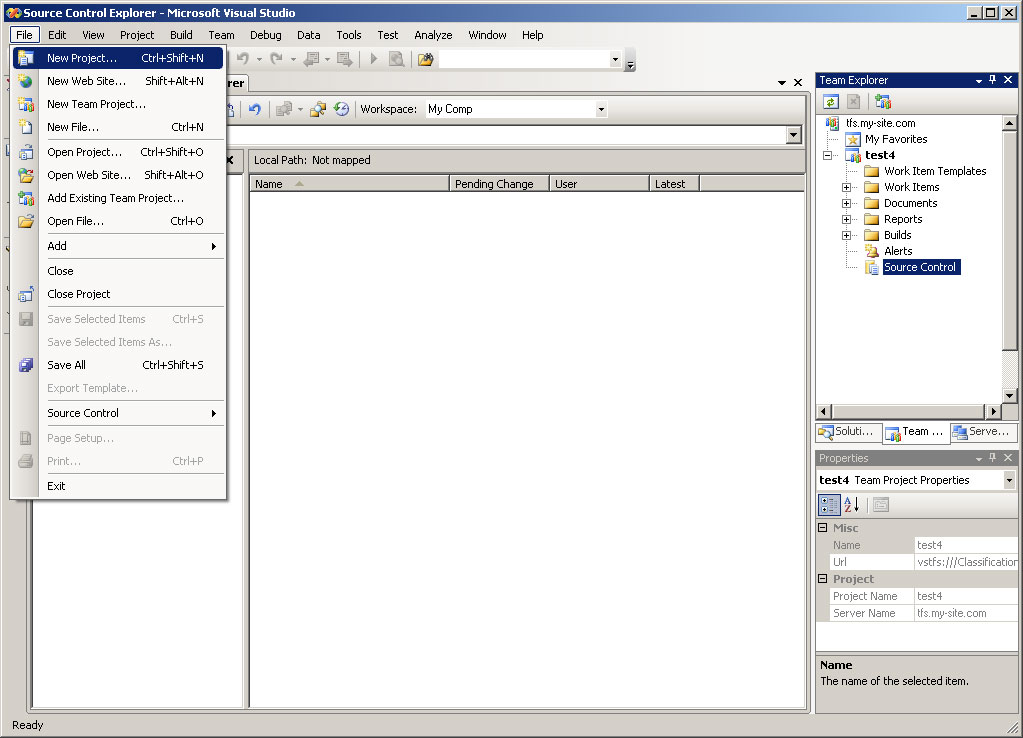Viewport: 1023px width, 738px height.
Task: Click the Find in Files binoculars icon
Action: coord(425,59)
